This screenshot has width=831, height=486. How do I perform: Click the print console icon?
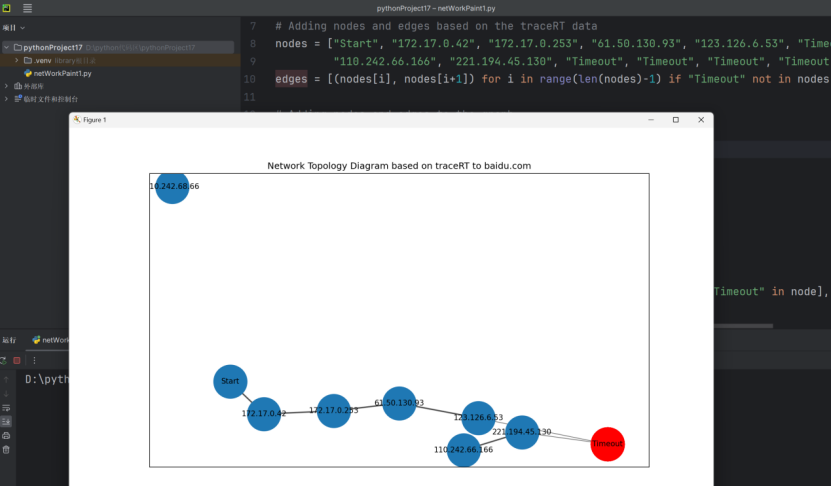click(x=6, y=436)
